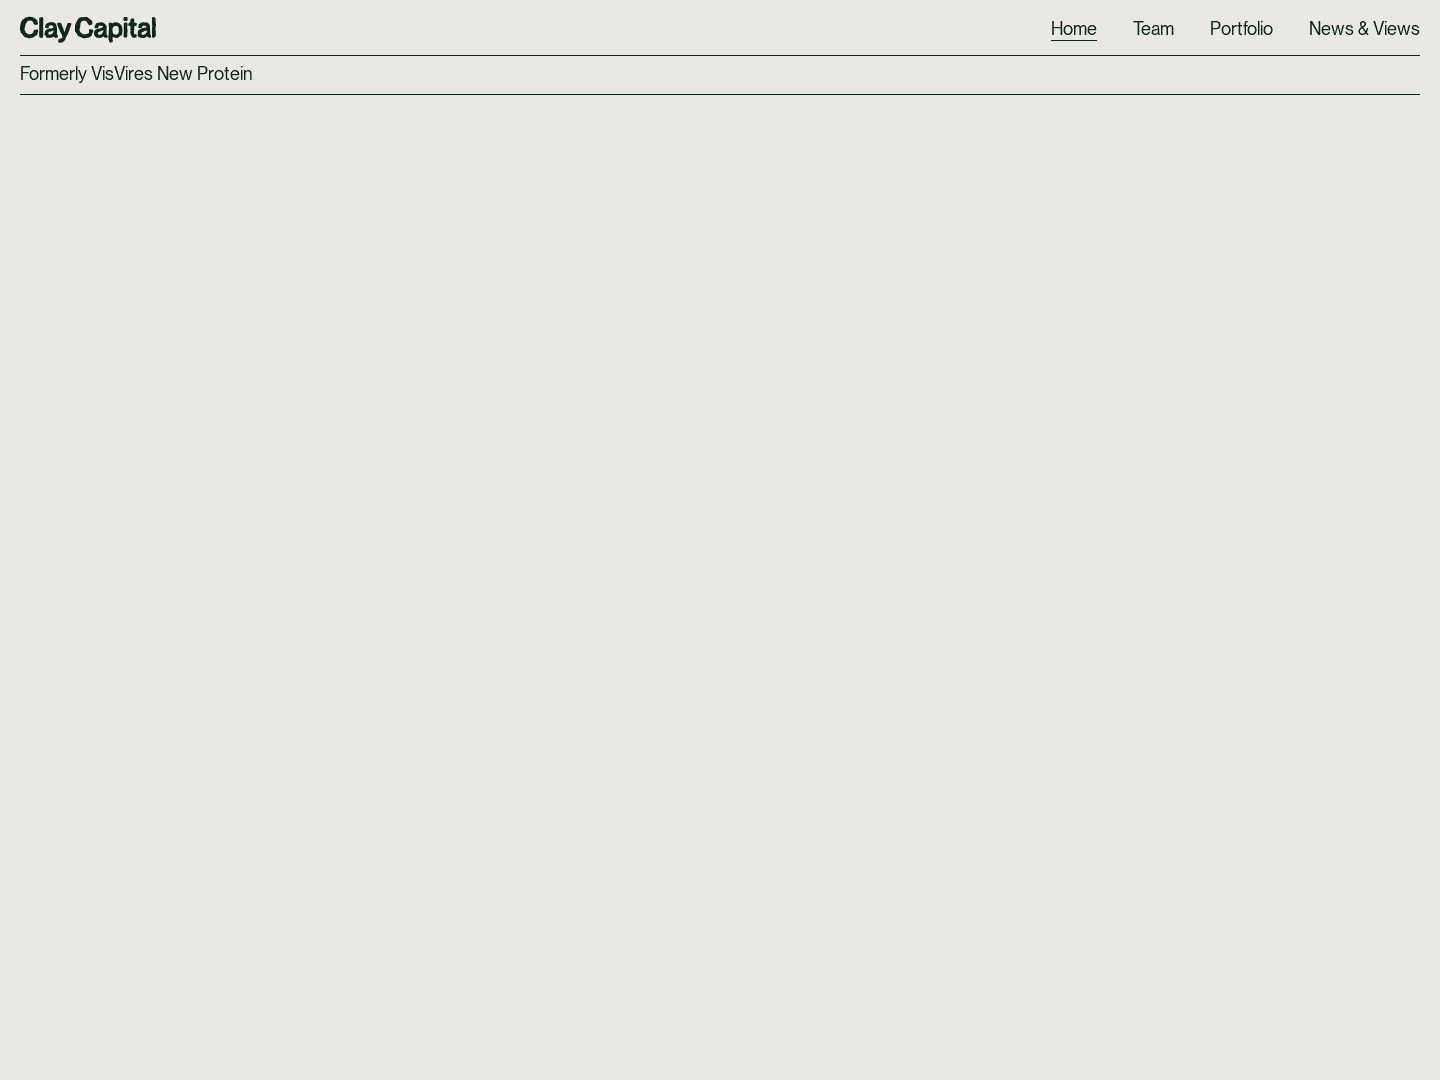
Task: Click the Clay Capital logo
Action: point(88,29)
